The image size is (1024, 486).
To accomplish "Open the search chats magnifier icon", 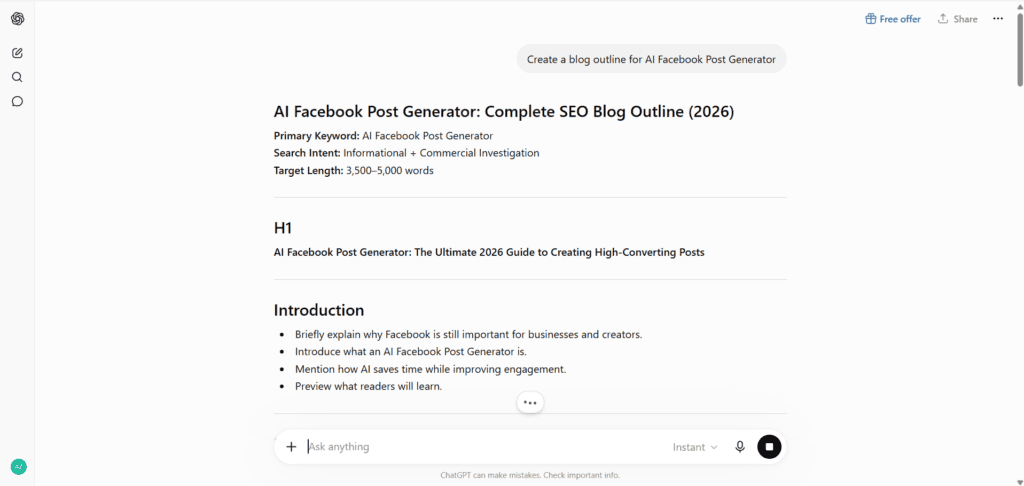I will (x=18, y=77).
